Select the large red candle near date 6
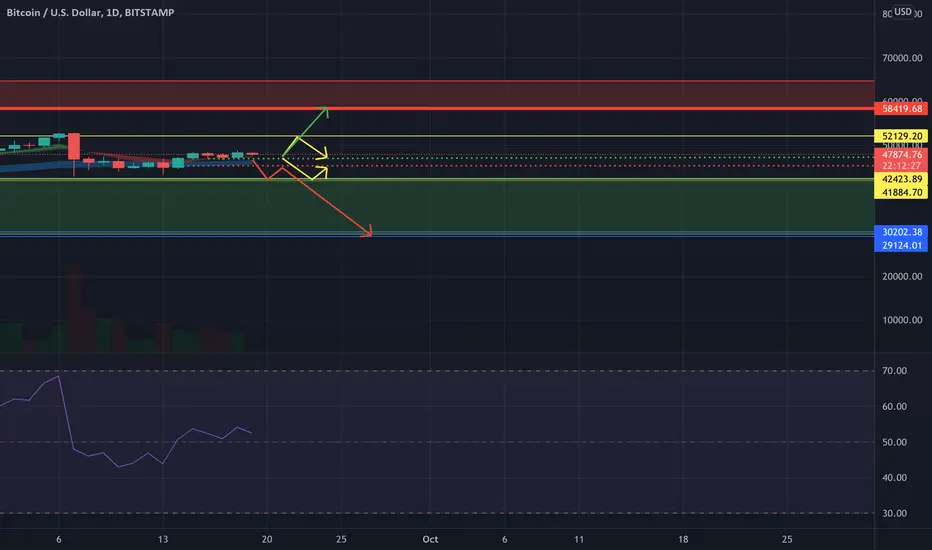 [x=74, y=147]
